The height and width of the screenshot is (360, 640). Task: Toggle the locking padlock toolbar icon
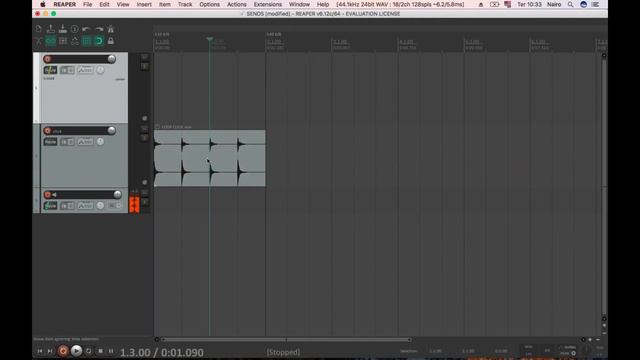111,41
